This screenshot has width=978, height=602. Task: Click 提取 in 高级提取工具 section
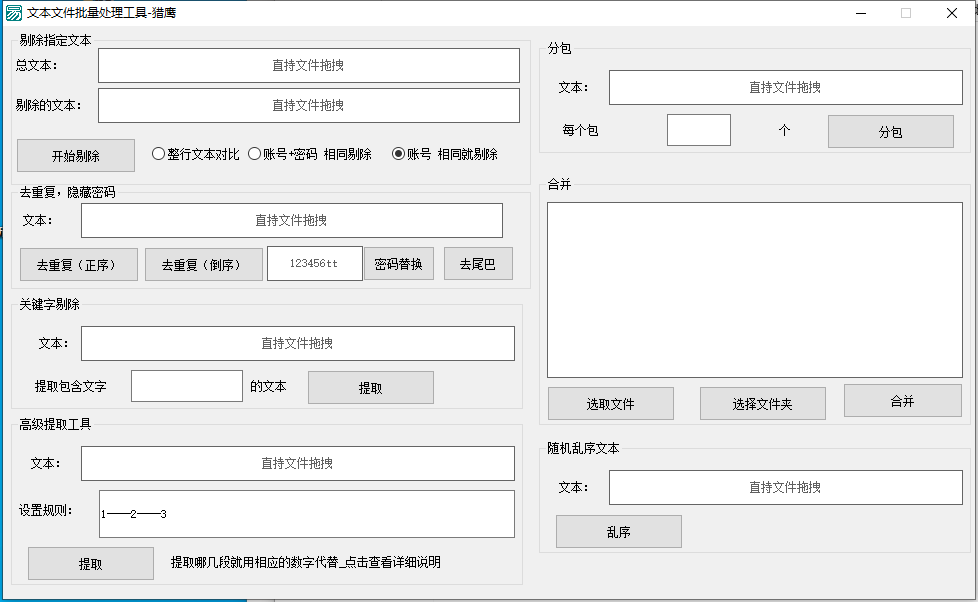(89, 563)
